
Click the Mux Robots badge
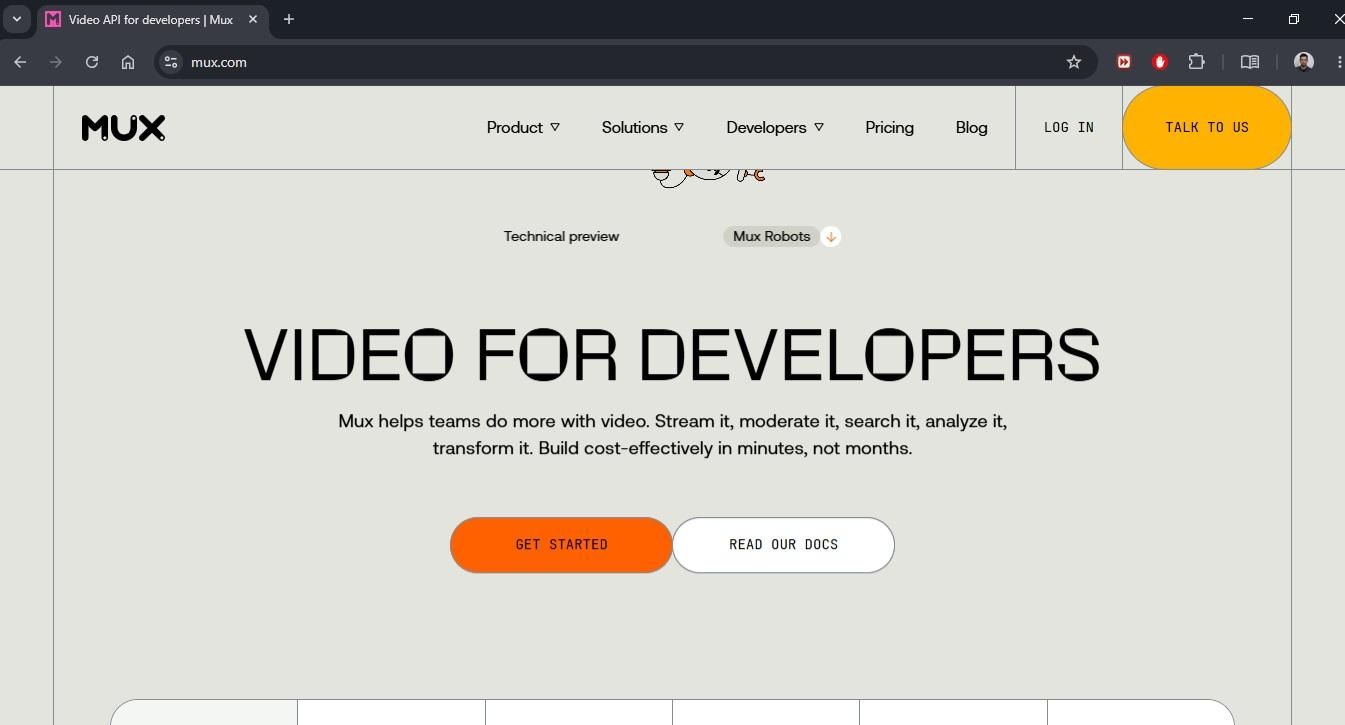coord(771,236)
